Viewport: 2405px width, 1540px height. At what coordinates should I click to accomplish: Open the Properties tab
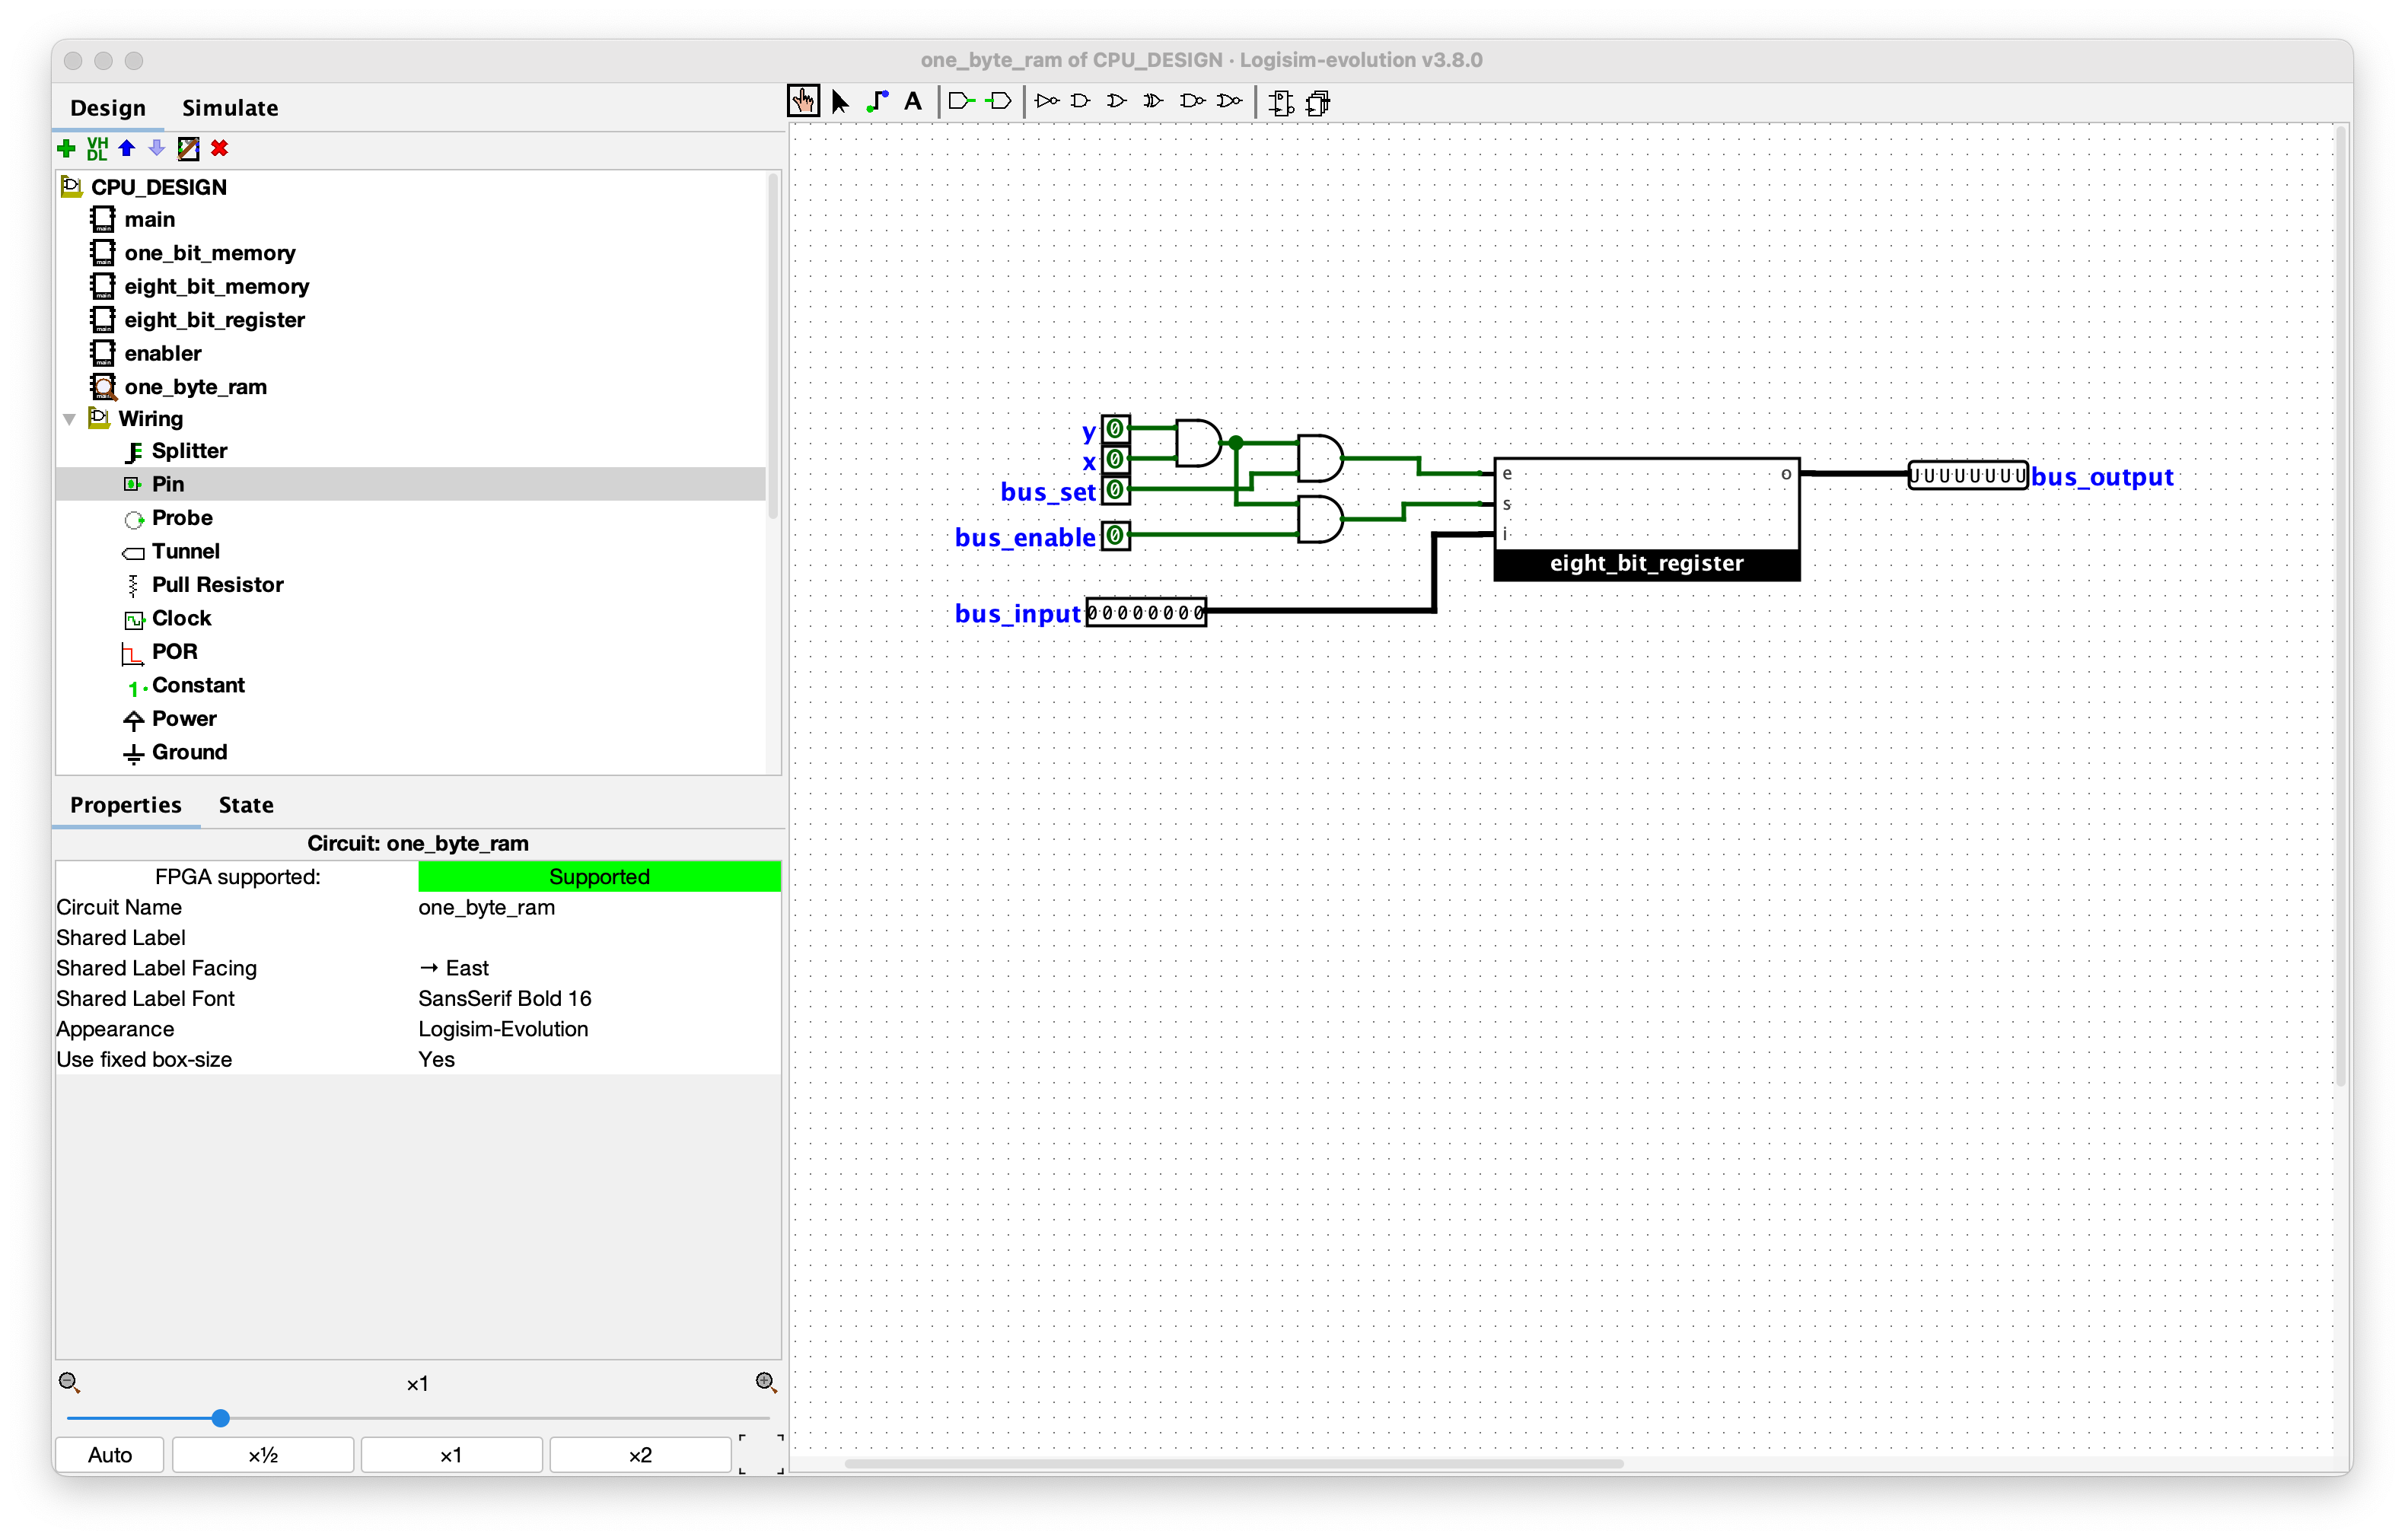click(x=126, y=805)
